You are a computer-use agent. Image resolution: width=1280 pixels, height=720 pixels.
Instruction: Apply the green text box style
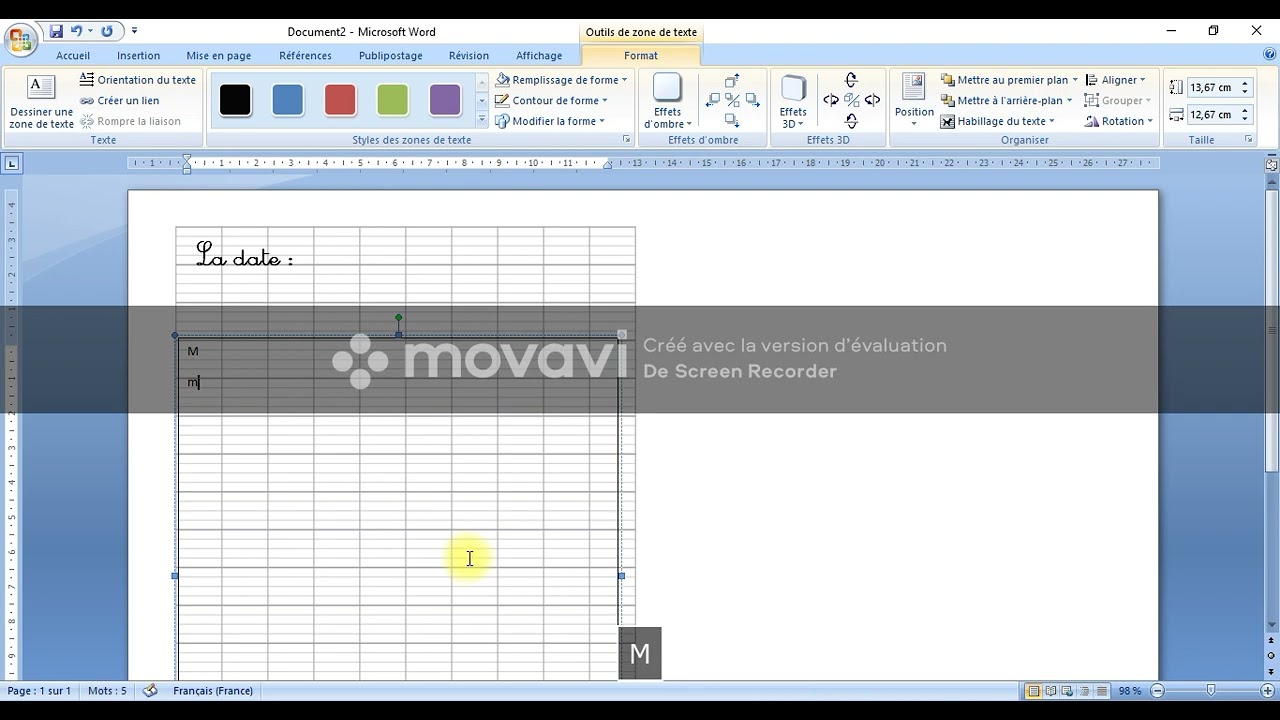(x=392, y=100)
